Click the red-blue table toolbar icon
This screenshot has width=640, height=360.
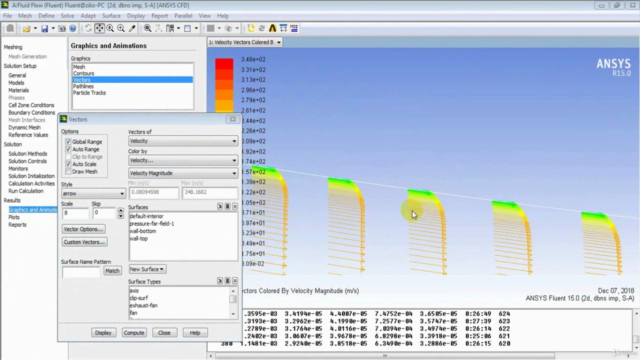283,28
